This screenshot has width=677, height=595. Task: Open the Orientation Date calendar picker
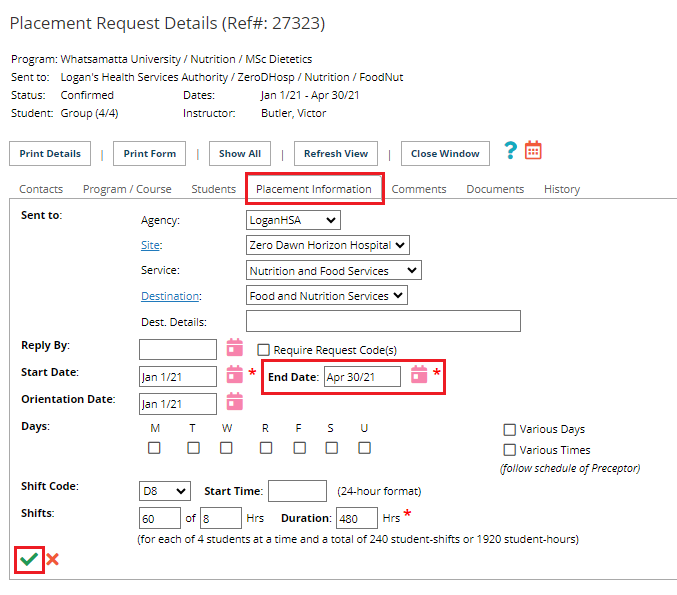click(235, 402)
